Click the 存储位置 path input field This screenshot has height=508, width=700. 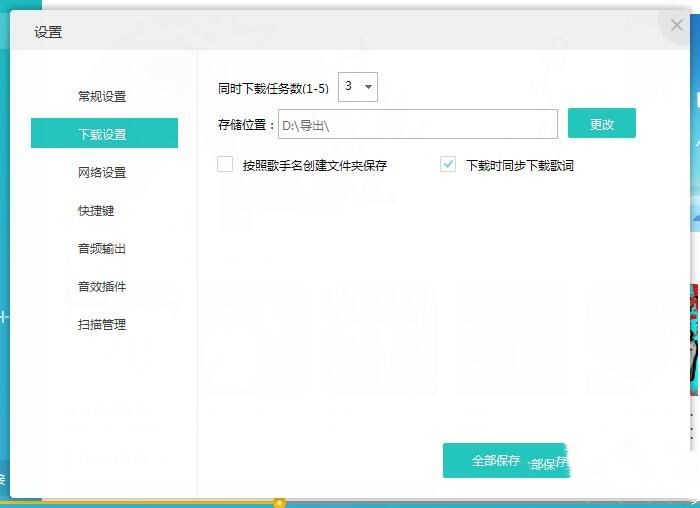418,124
